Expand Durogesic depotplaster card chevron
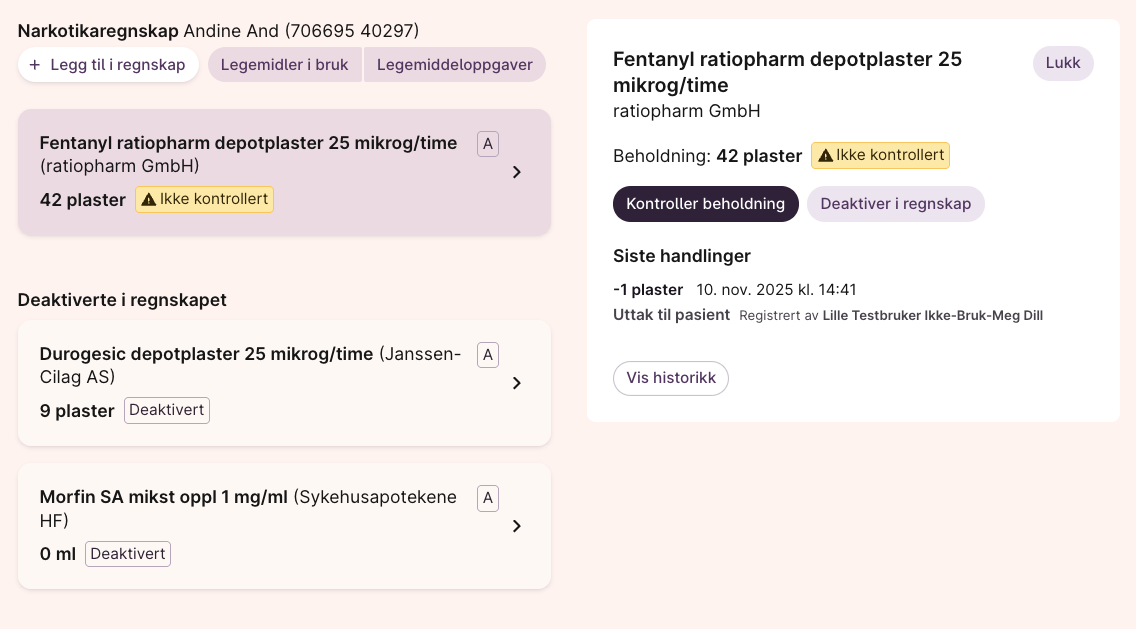 517,383
